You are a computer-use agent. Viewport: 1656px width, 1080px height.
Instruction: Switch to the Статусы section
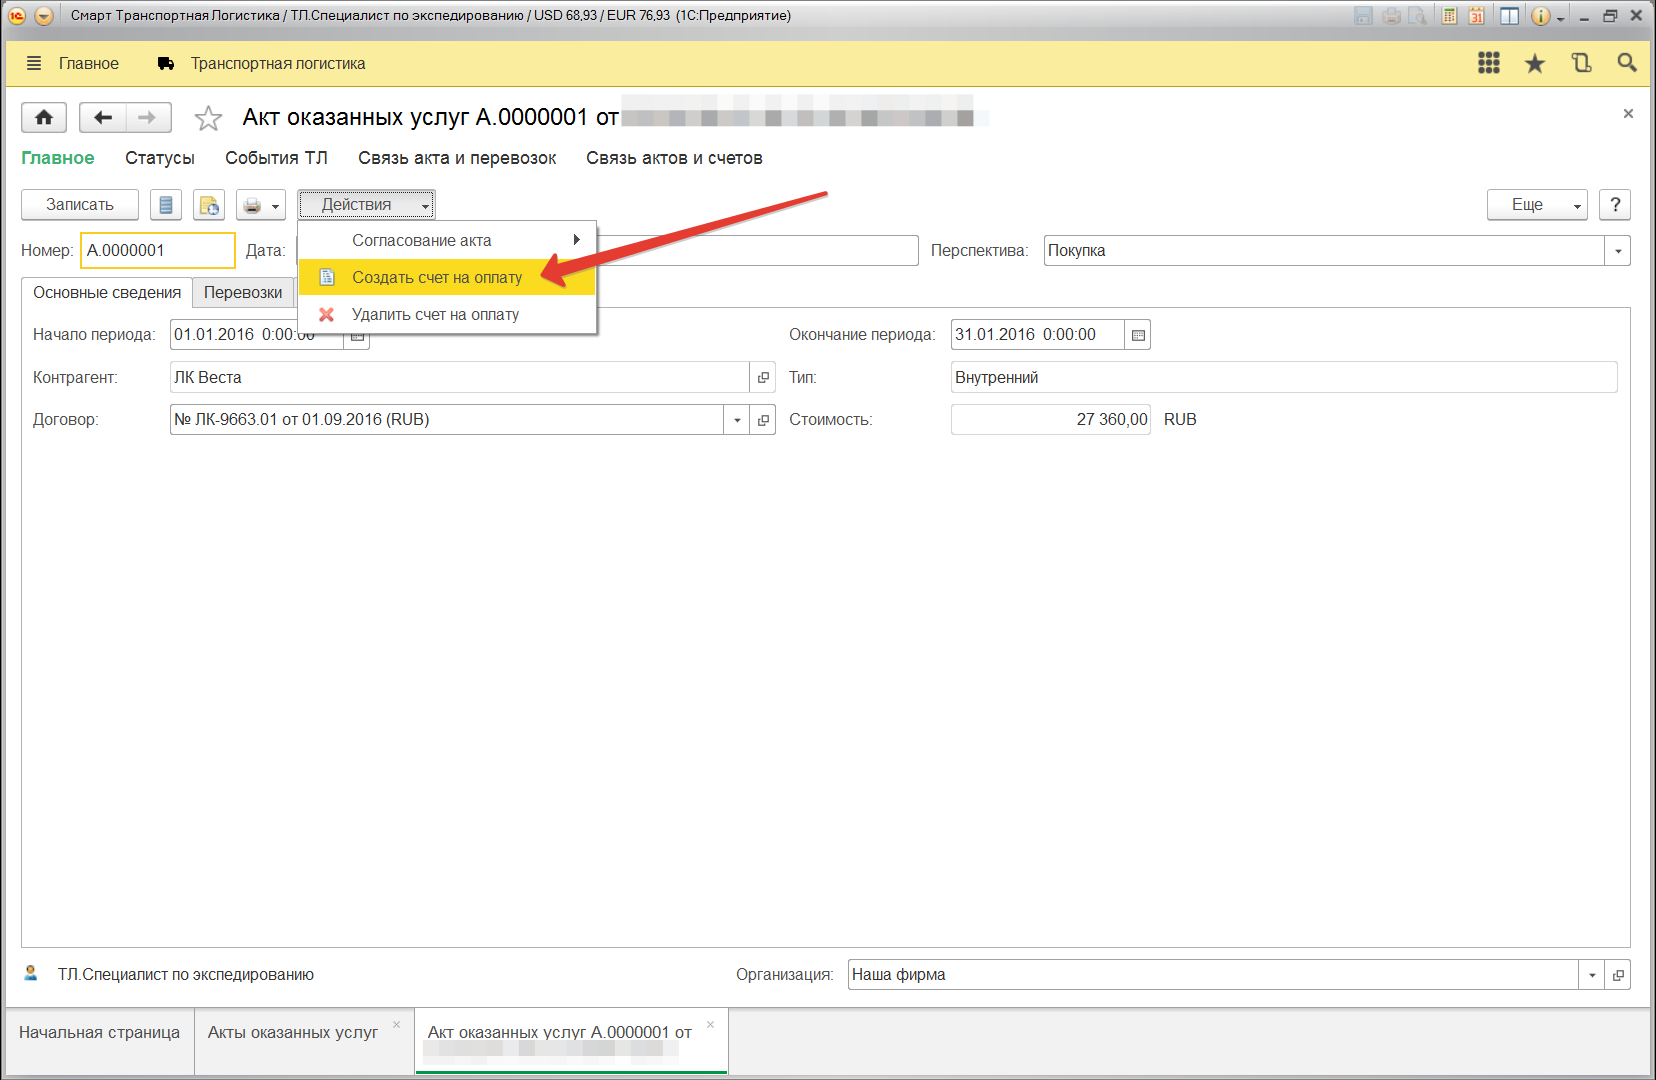tap(160, 158)
